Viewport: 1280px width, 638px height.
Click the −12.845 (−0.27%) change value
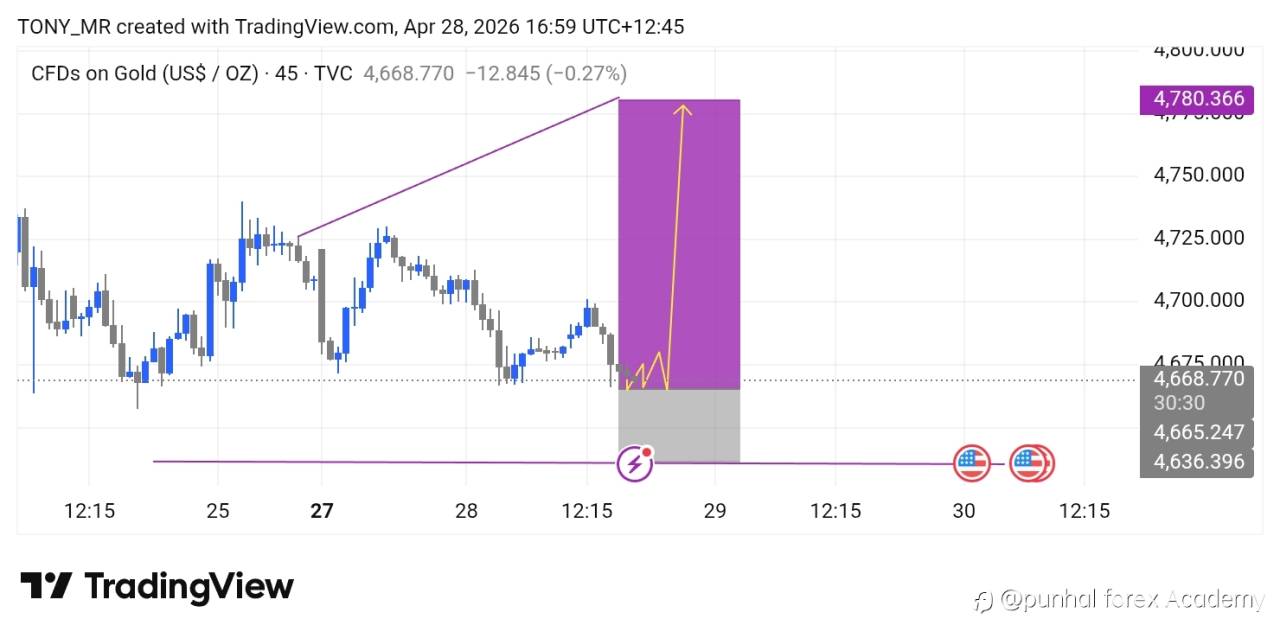point(546,73)
